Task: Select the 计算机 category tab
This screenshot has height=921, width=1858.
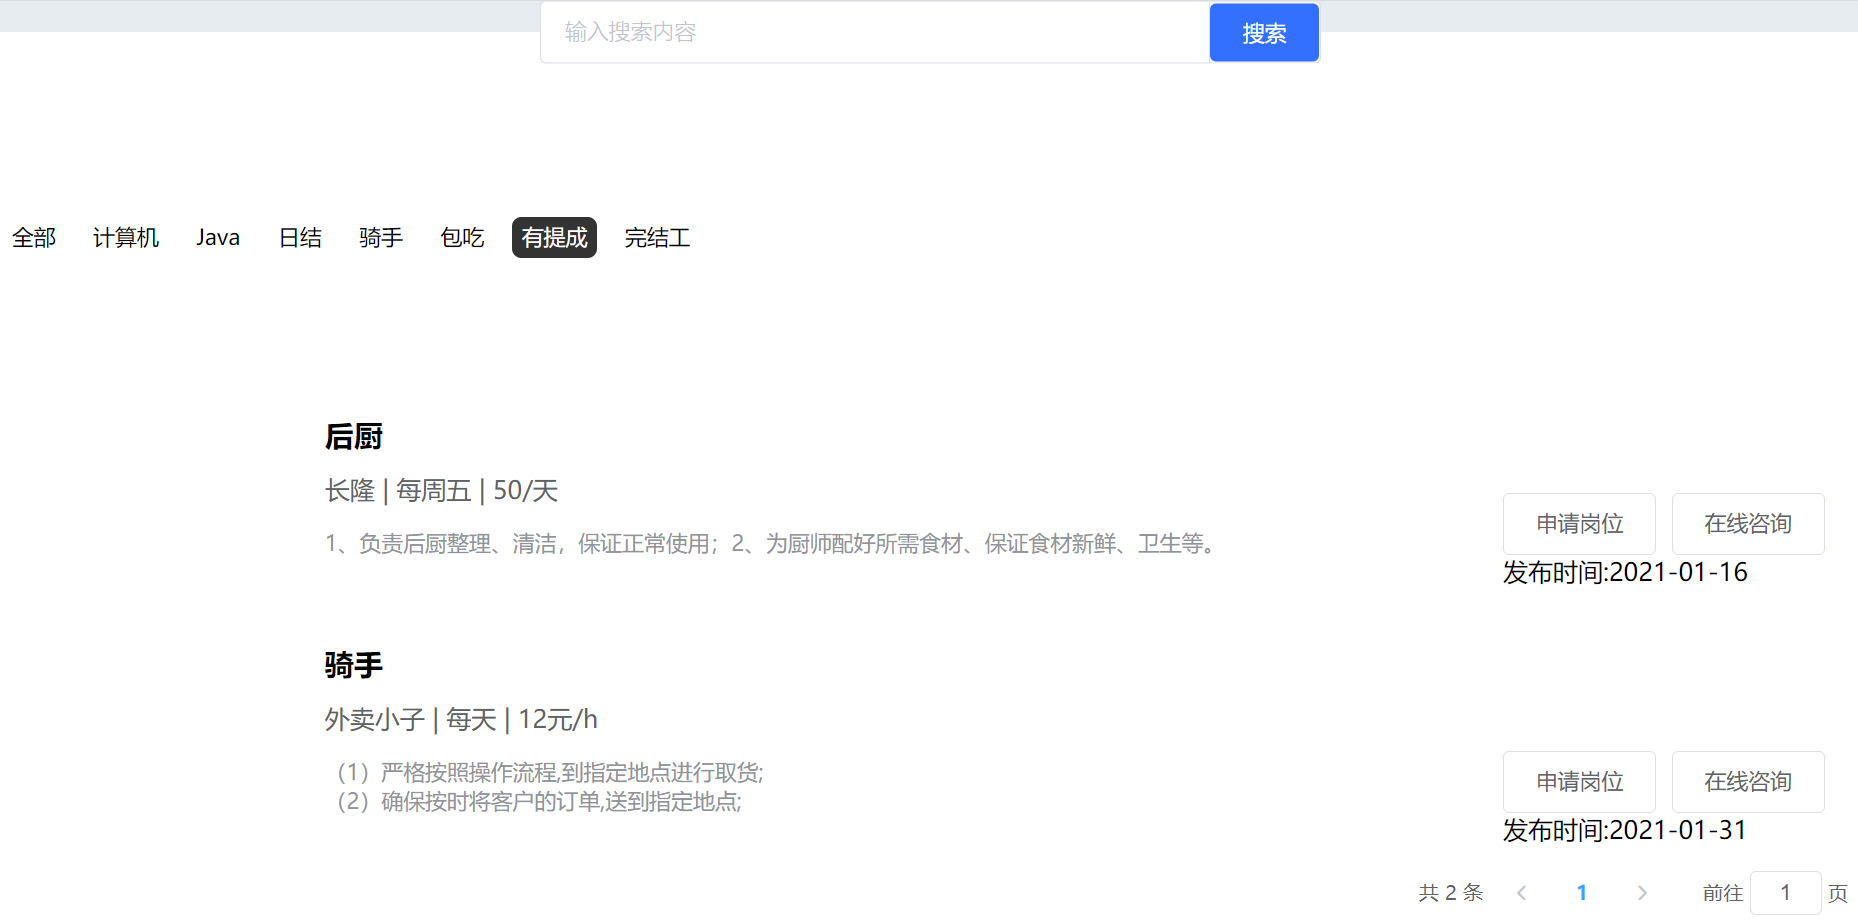Action: (x=126, y=238)
